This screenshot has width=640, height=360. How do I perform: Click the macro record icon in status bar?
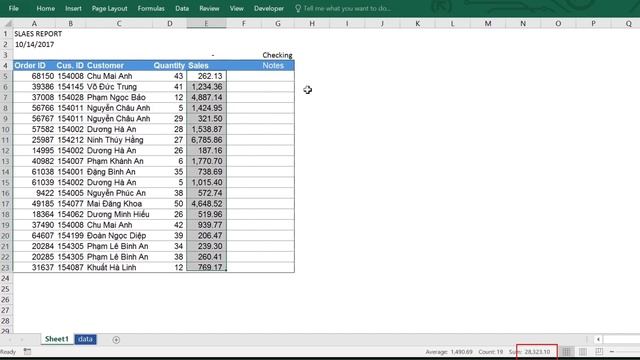27,351
